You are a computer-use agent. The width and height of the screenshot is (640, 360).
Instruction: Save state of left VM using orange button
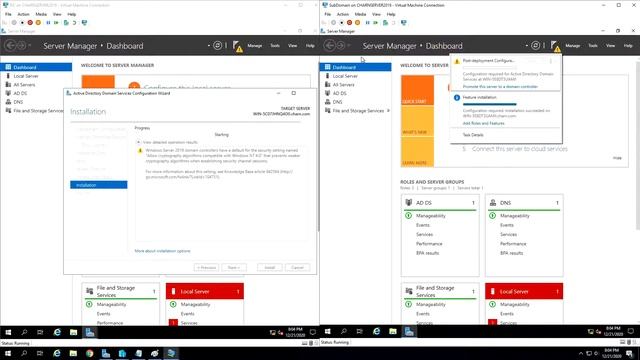coord(38,23)
